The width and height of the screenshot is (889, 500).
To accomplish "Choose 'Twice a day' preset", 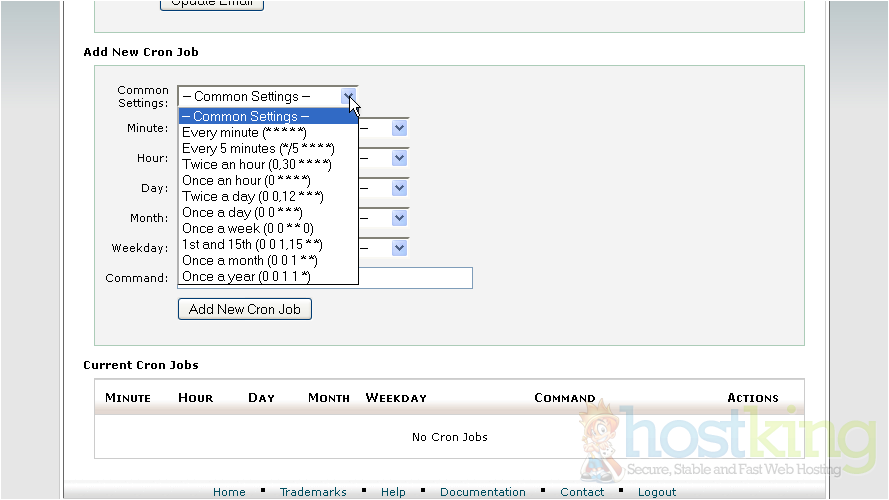I will tap(252, 196).
